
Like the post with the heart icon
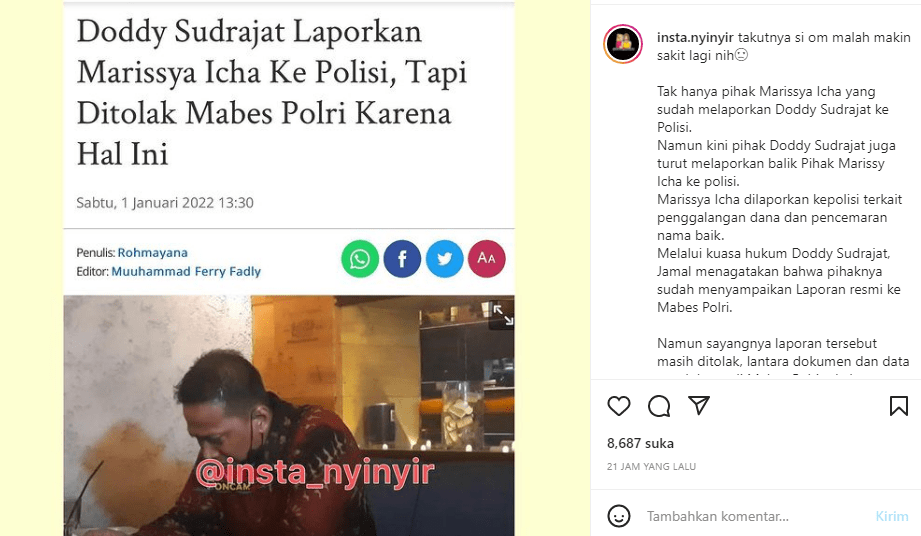[619, 406]
